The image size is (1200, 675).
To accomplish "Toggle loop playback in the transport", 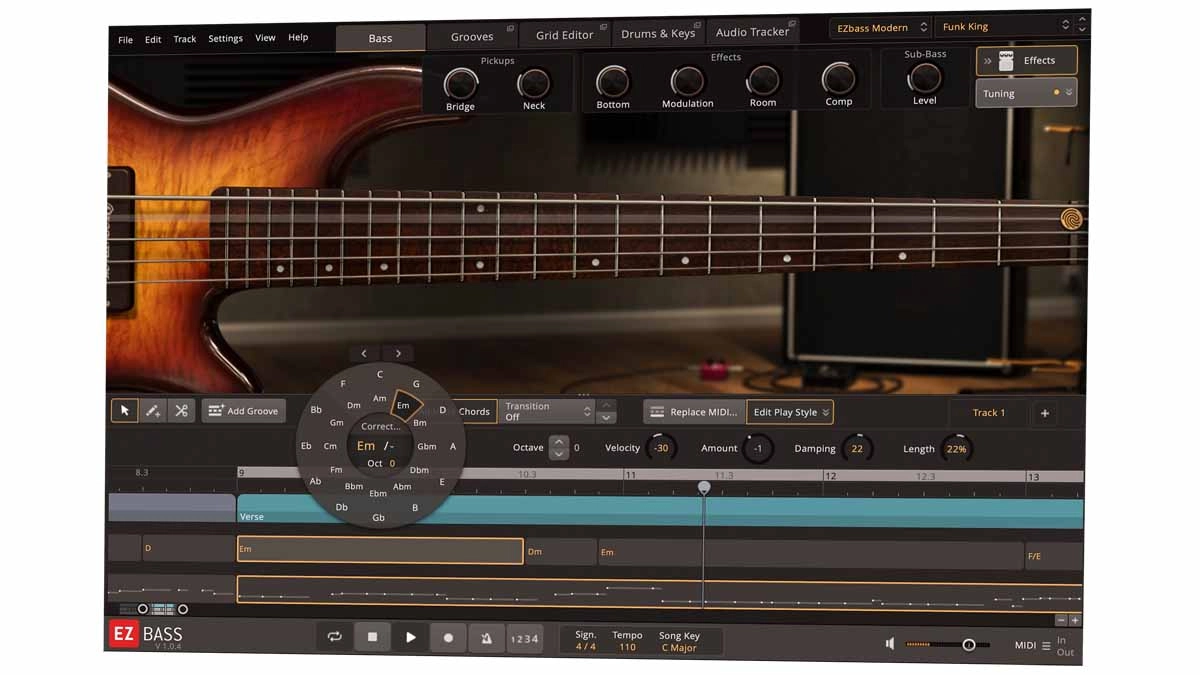I will click(335, 637).
